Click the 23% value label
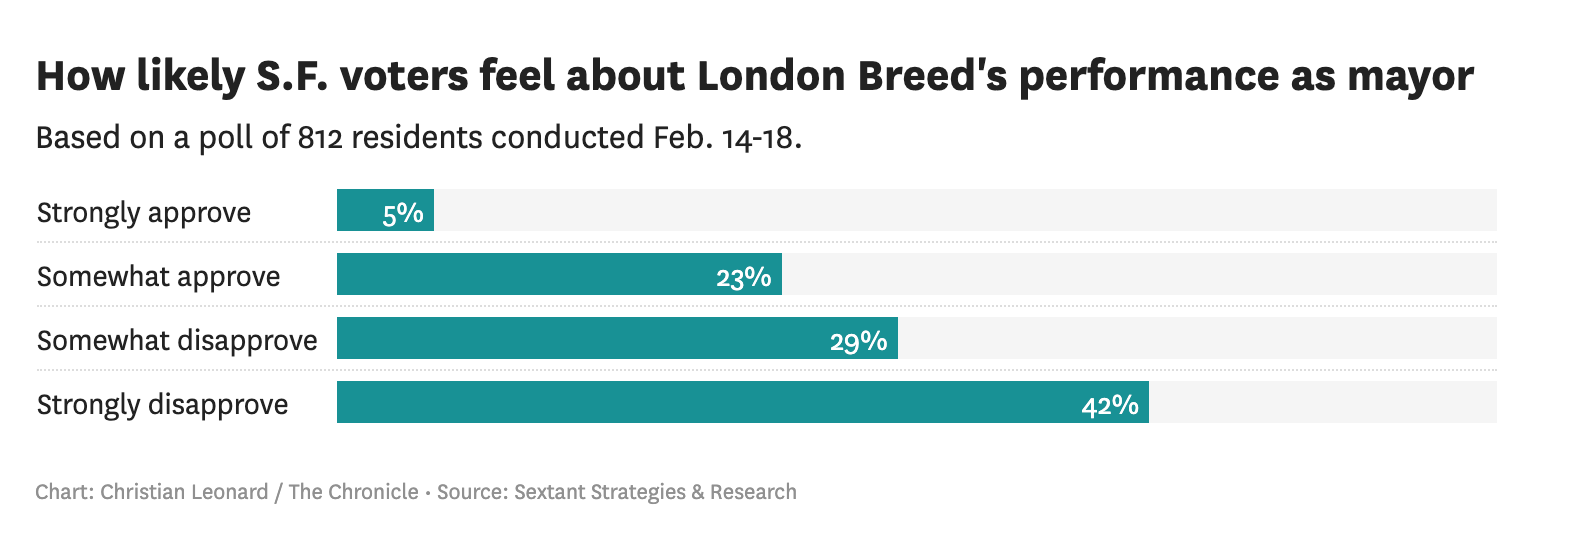The height and width of the screenshot is (560, 1578). 743,277
